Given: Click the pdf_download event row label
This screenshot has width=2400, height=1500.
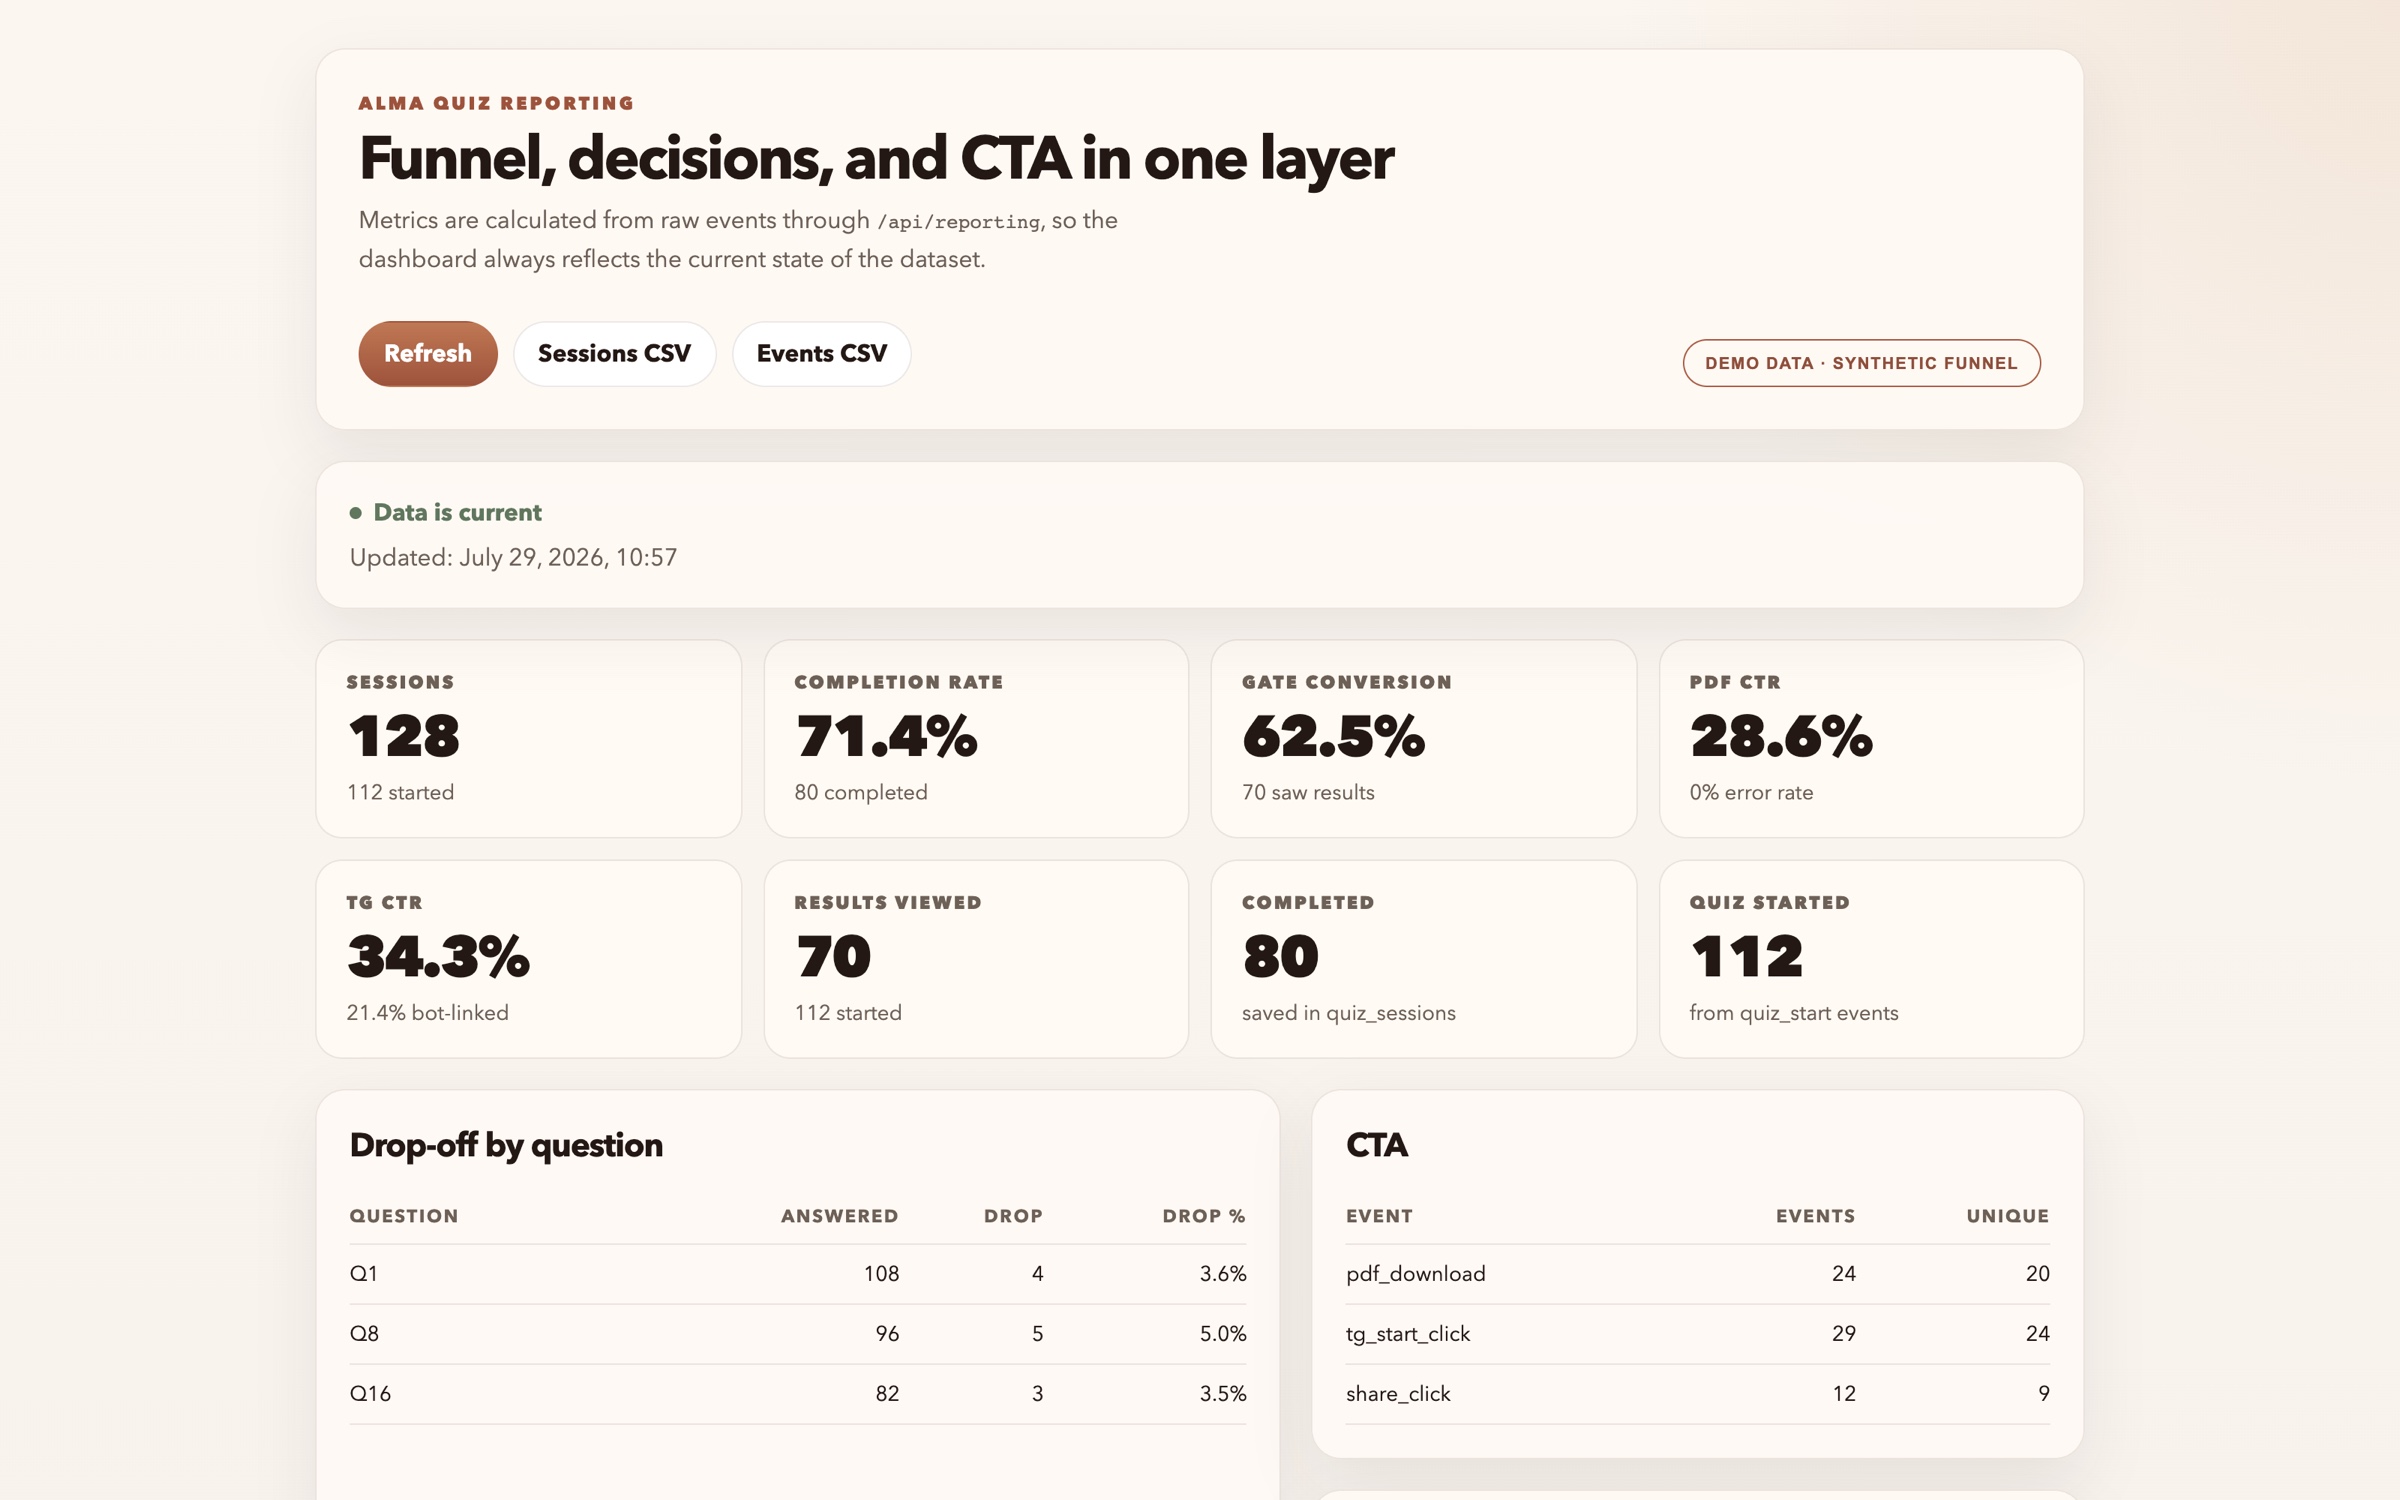Looking at the screenshot, I should tap(1416, 1274).
